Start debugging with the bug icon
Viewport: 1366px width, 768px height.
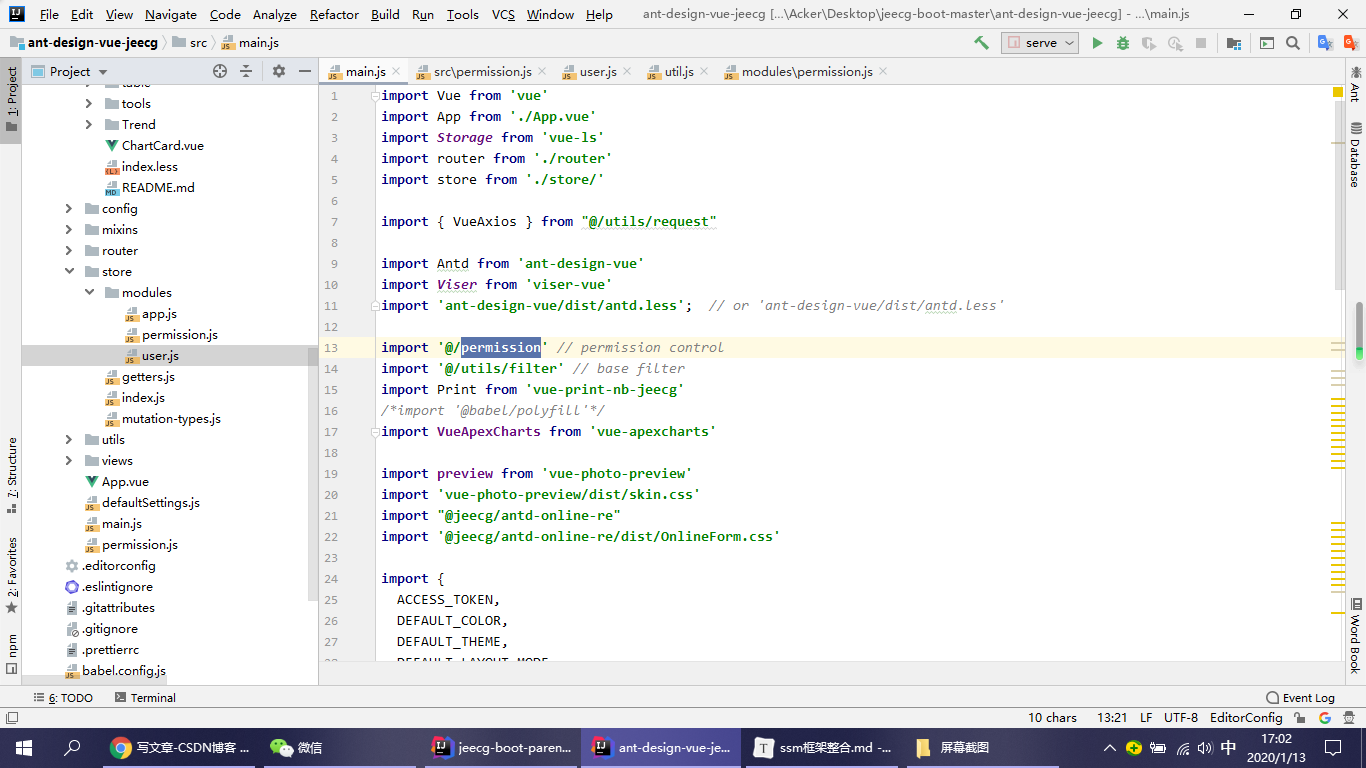coord(1123,43)
